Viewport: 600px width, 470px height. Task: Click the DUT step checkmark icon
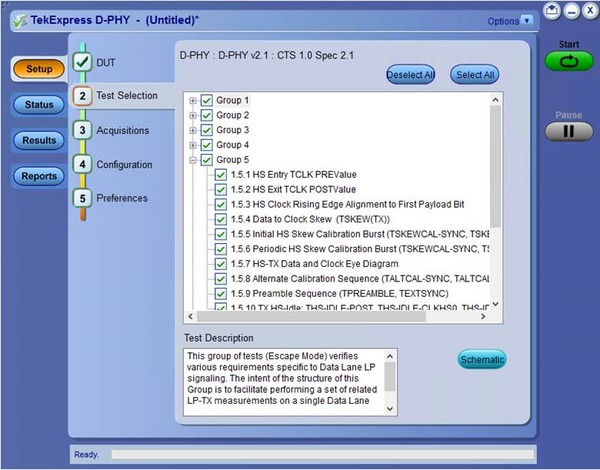[82, 62]
